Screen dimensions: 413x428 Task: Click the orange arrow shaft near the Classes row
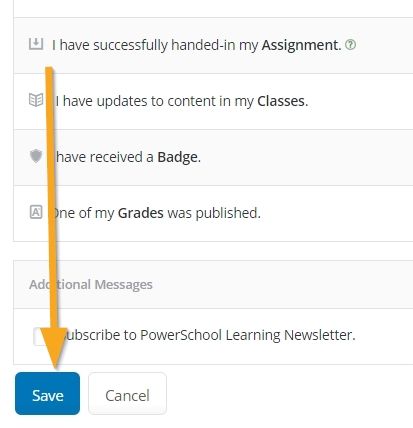pos(50,101)
